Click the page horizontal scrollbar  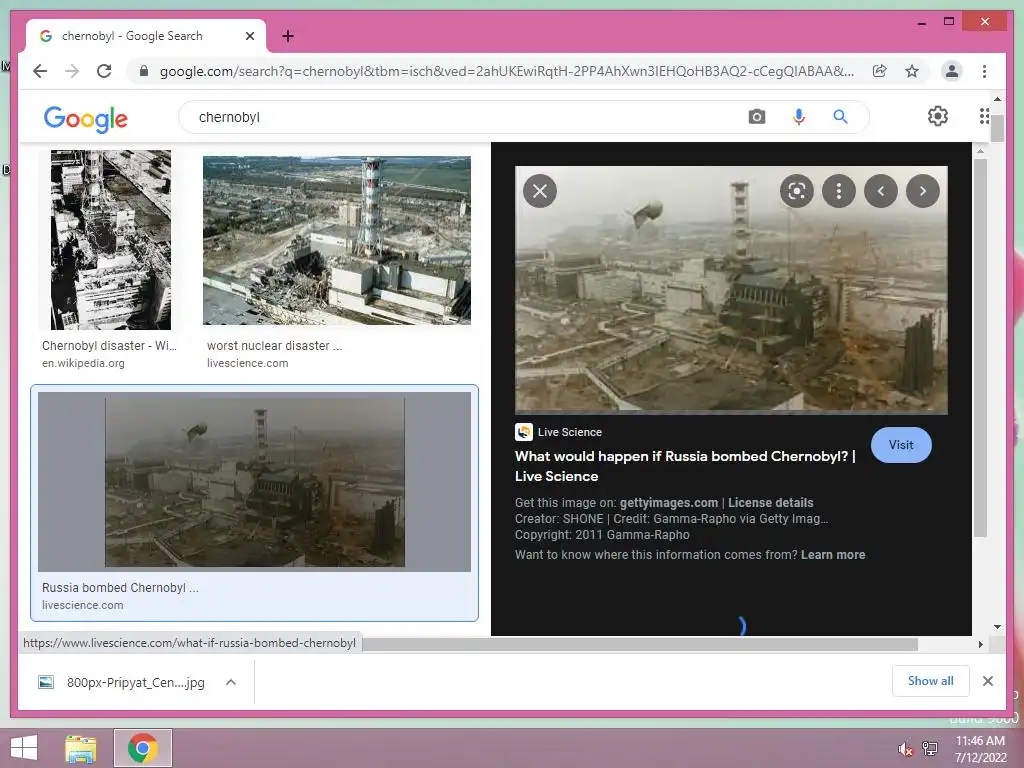pyautogui.click(x=640, y=645)
